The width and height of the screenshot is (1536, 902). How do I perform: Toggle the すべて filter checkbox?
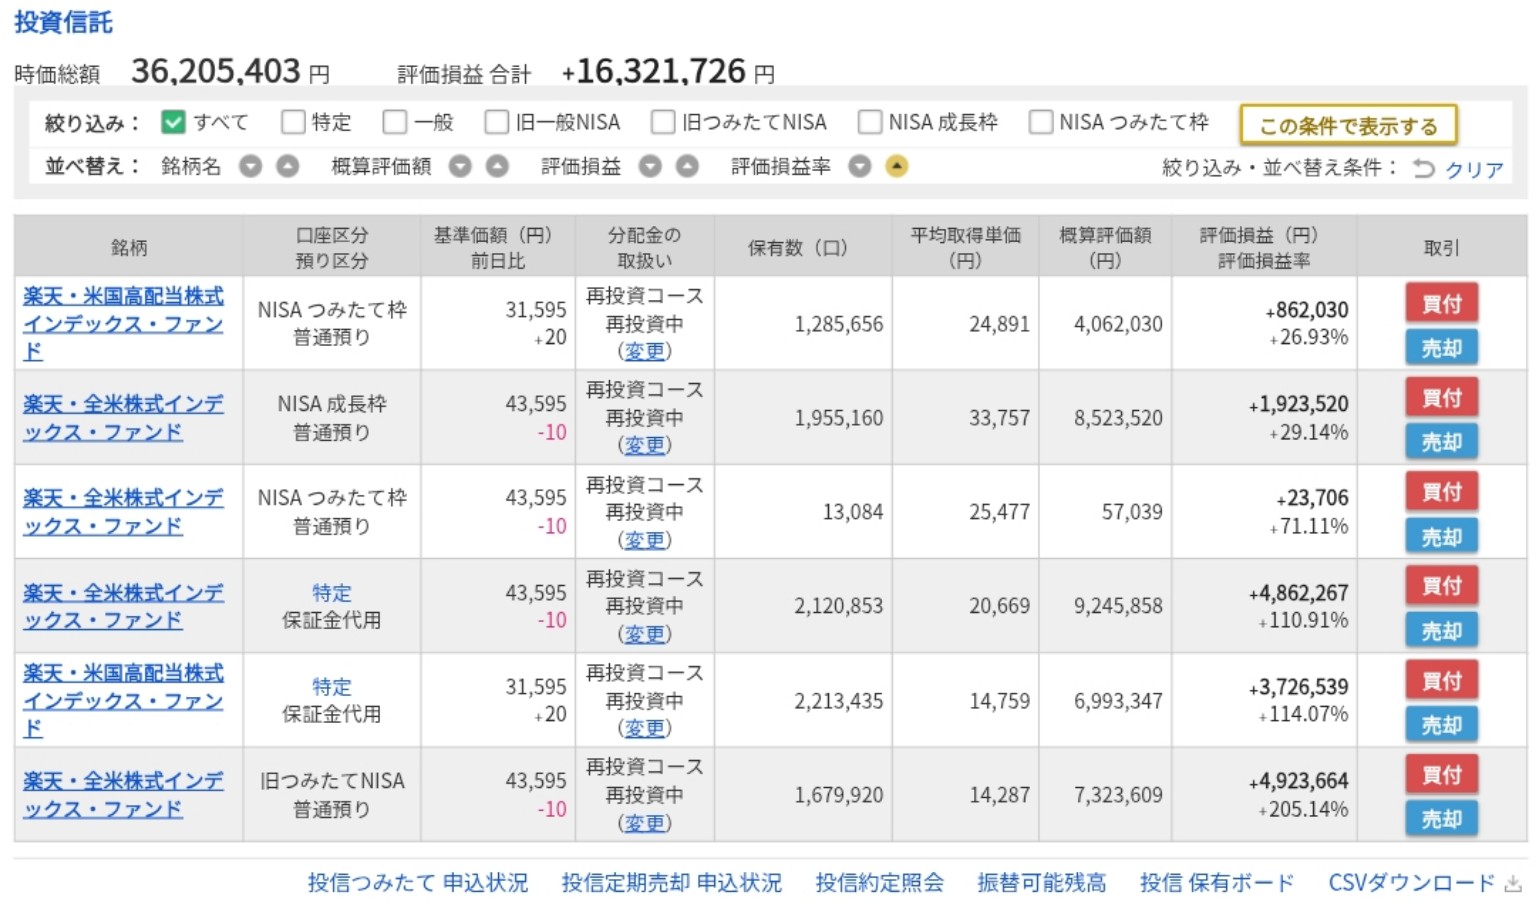173,122
